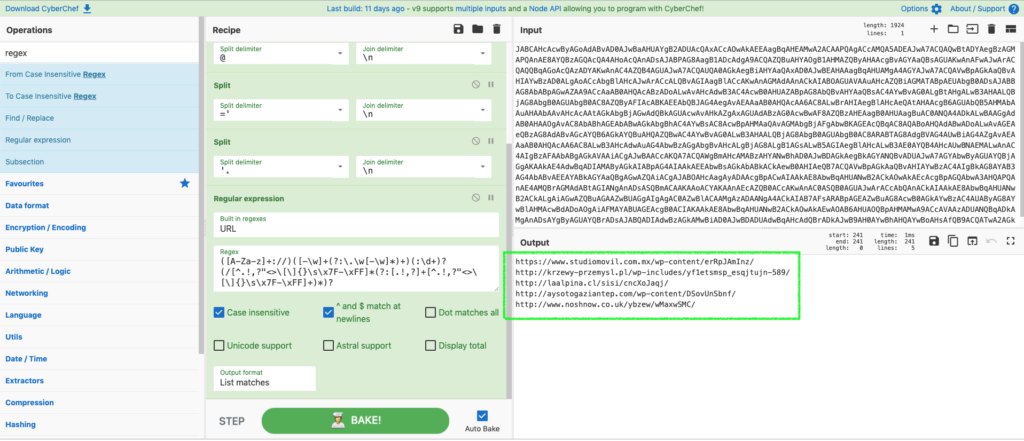Screen dimensions: 1024x441
Task: Clear recipe with trash icon
Action: pyautogui.click(x=496, y=30)
